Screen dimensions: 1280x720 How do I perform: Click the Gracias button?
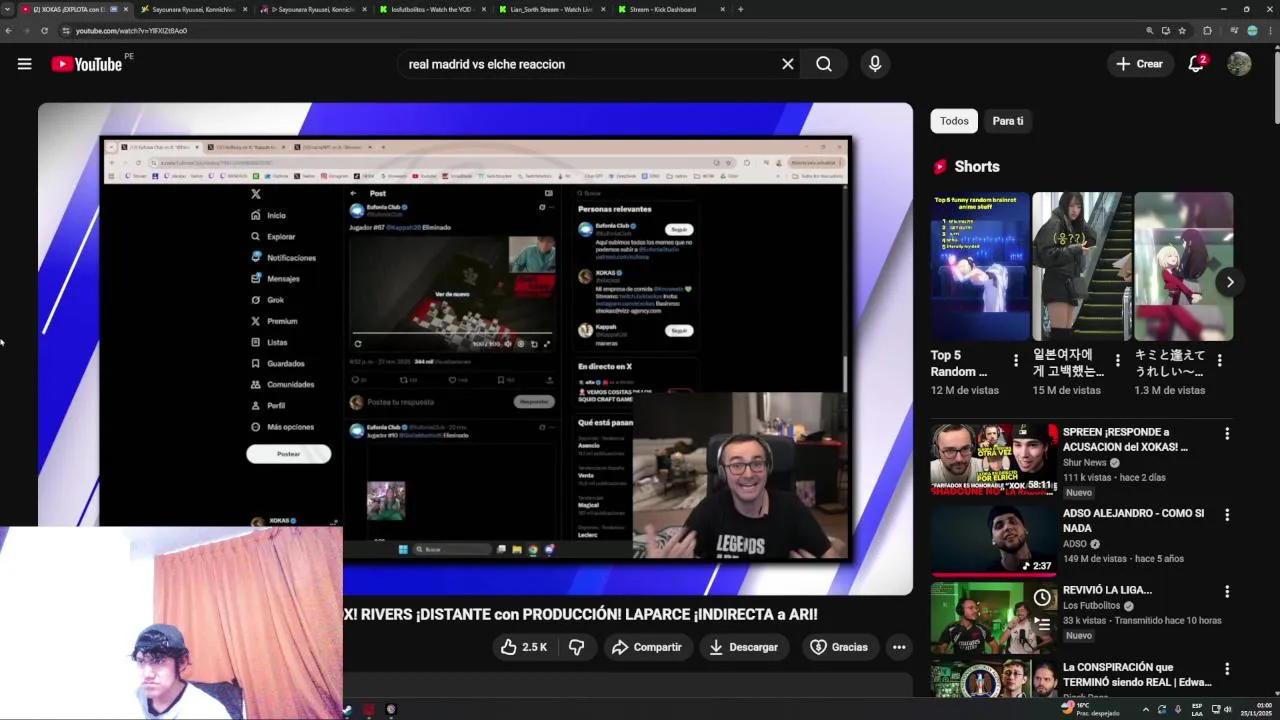839,647
